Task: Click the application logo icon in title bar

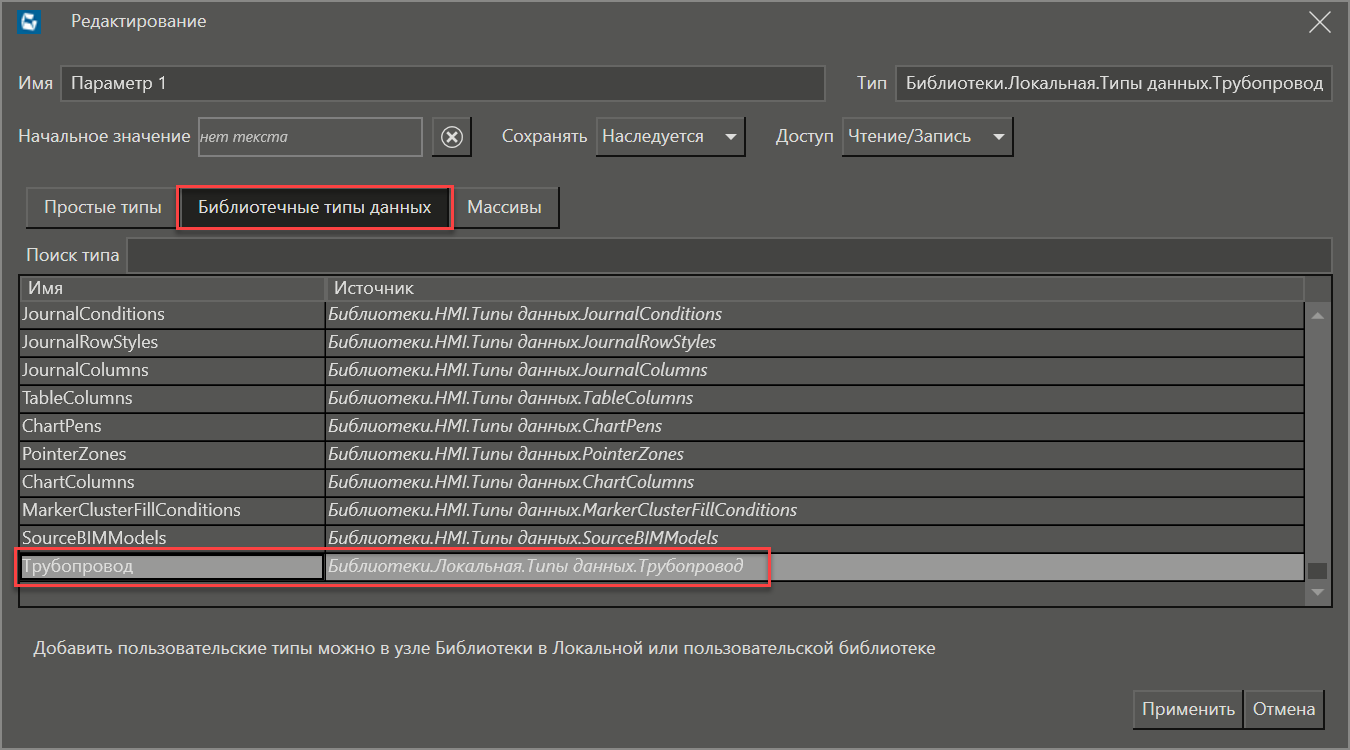Action: pyautogui.click(x=30, y=22)
